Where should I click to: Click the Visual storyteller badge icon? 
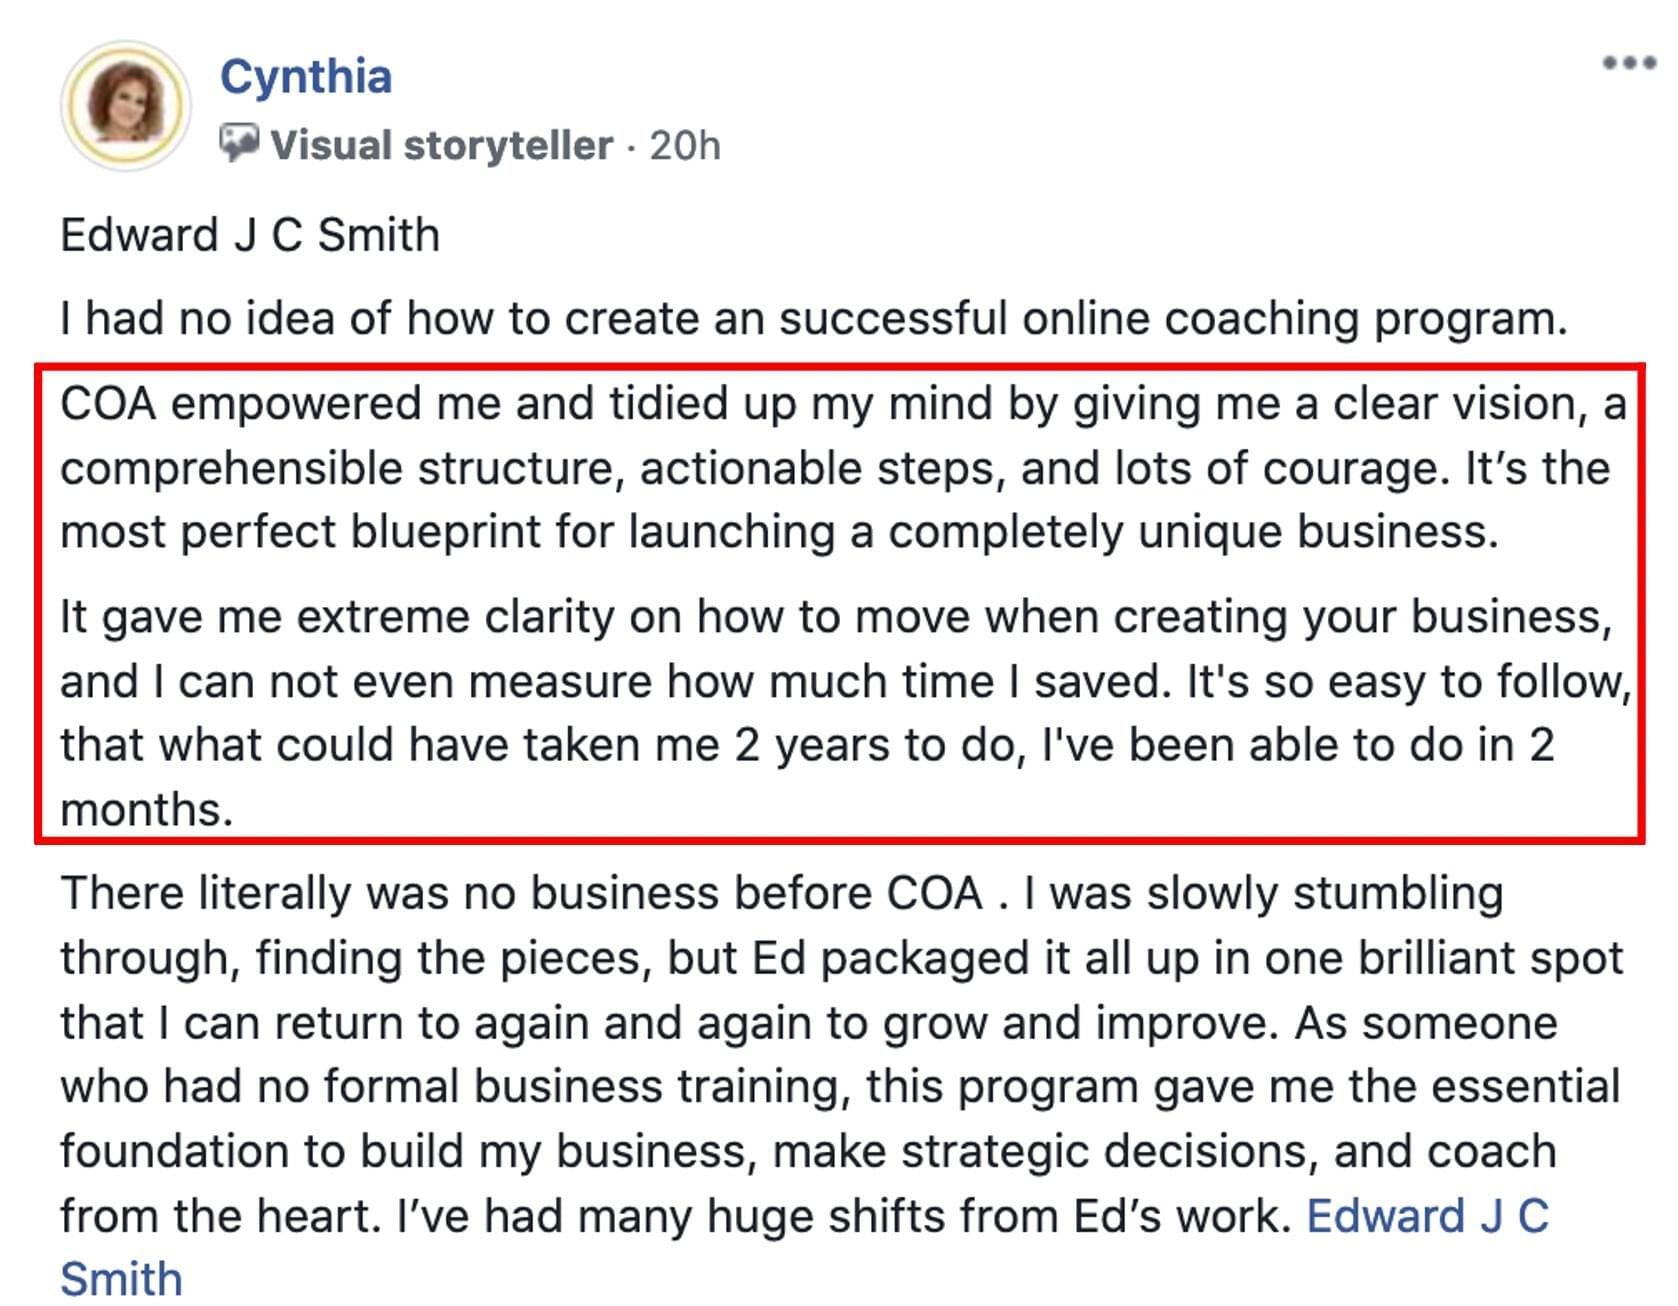click(x=239, y=144)
